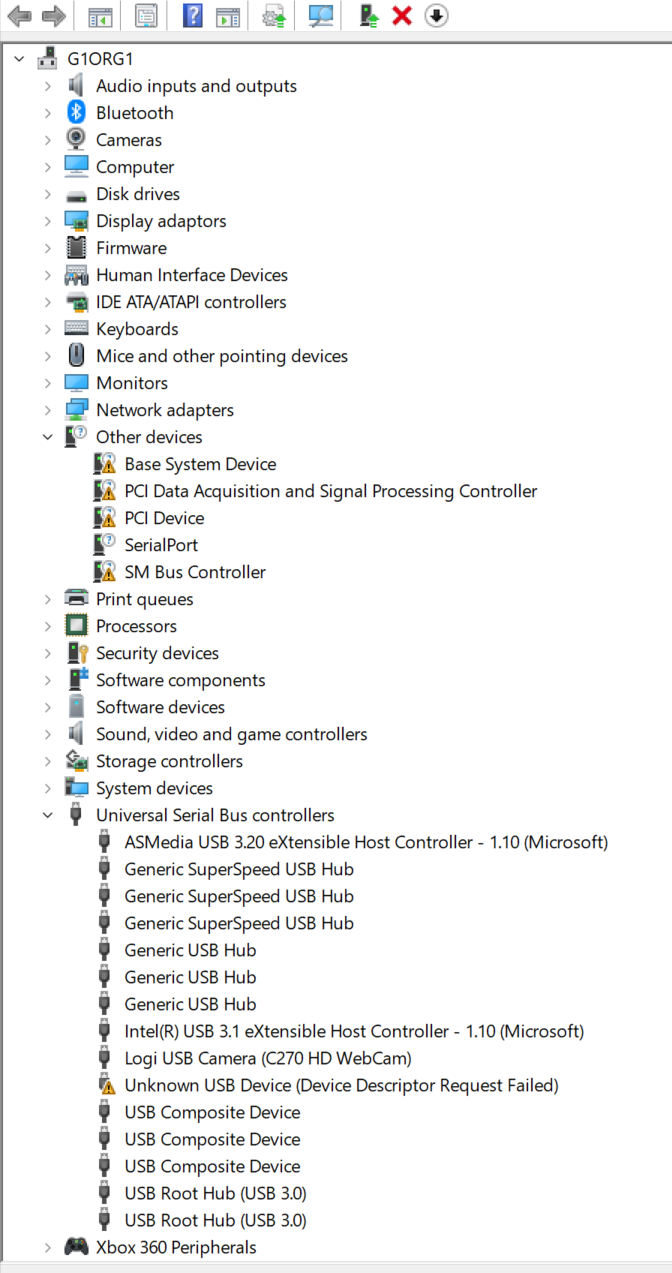
Task: Select PCI Data Acquisition and Signal Processing Controller
Action: (x=330, y=491)
